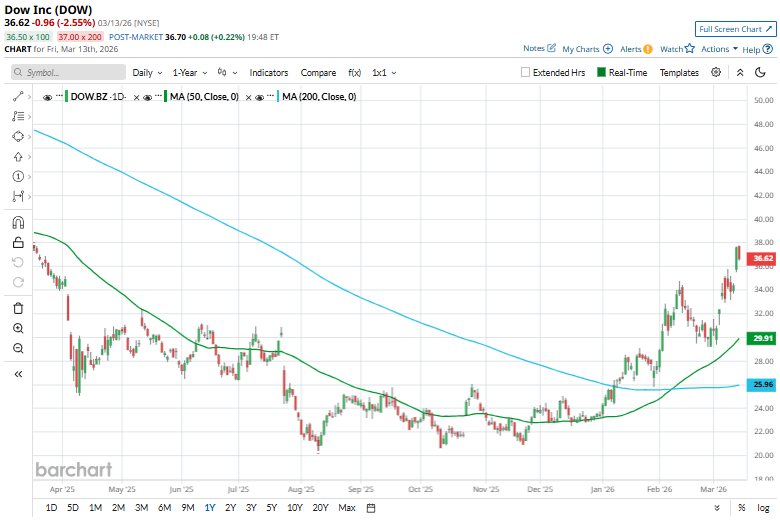The width and height of the screenshot is (780, 522).
Task: Open MA (200, Close, 0) three-dot options menu
Action: (x=271, y=95)
